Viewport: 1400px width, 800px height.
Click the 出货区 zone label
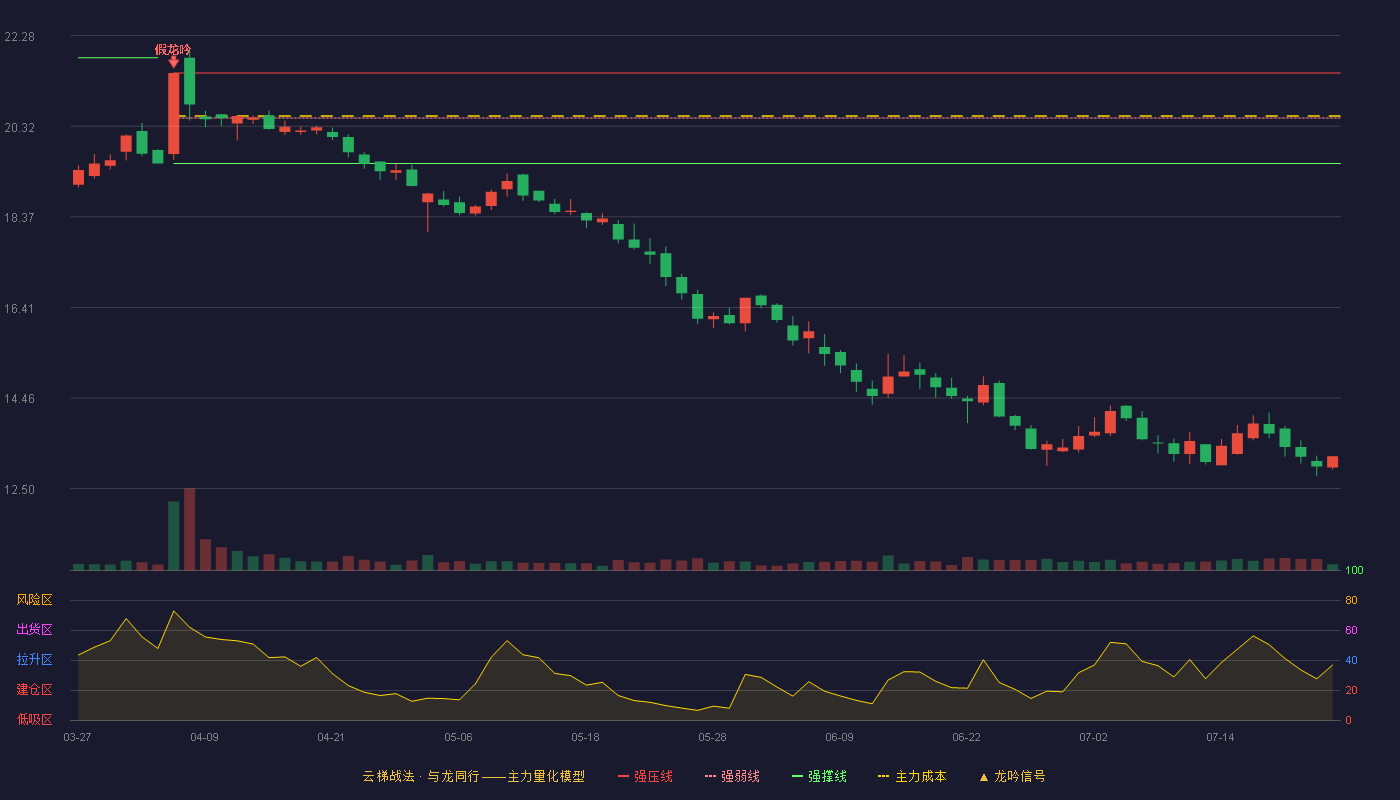click(x=34, y=630)
